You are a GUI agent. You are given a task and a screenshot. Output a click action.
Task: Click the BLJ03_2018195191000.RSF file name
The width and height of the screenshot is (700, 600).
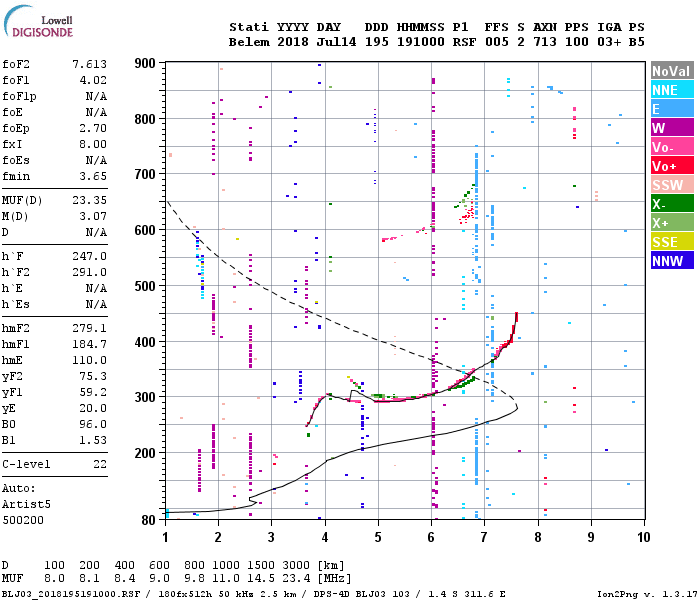tap(71, 594)
